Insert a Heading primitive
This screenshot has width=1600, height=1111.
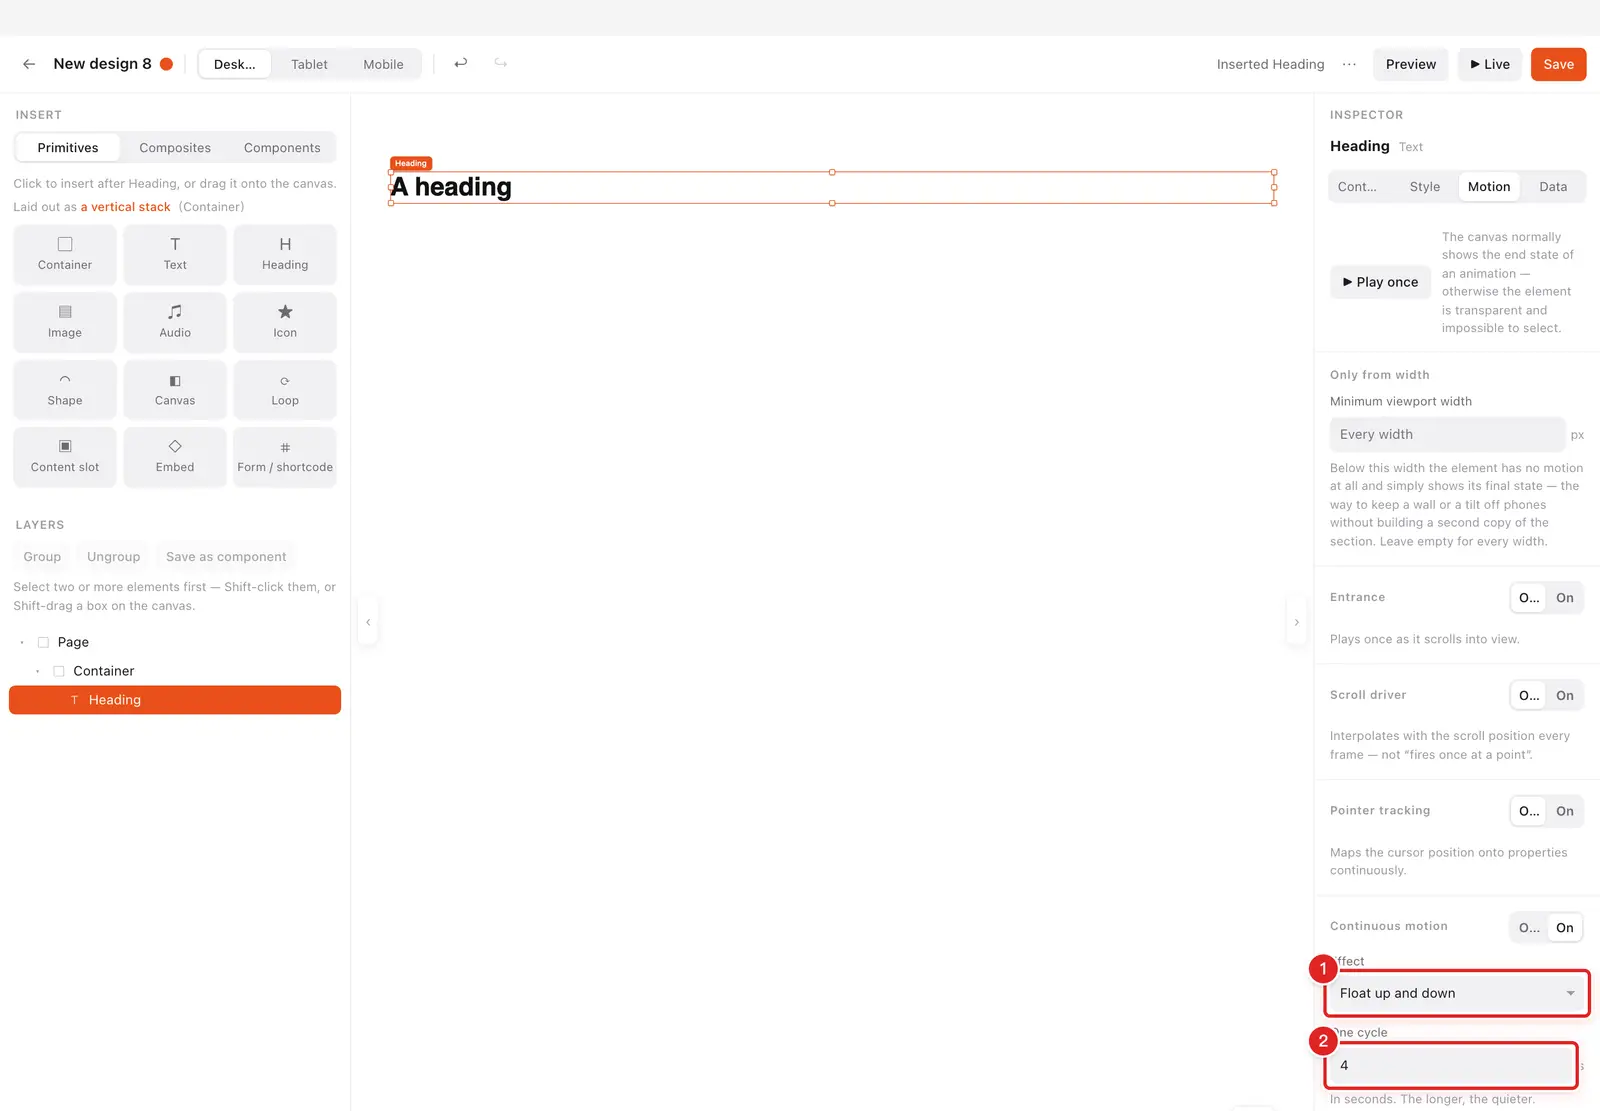click(285, 254)
